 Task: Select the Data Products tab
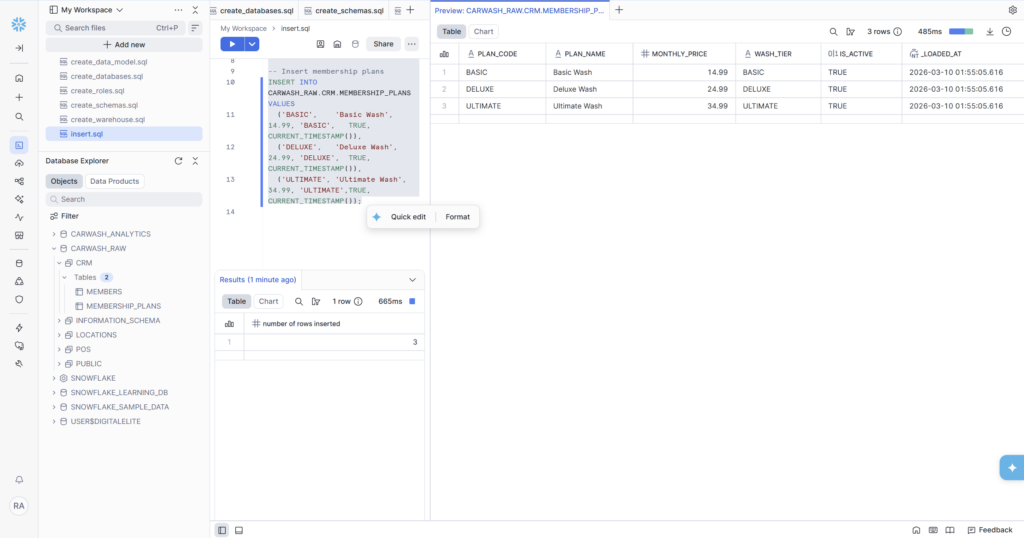115,181
